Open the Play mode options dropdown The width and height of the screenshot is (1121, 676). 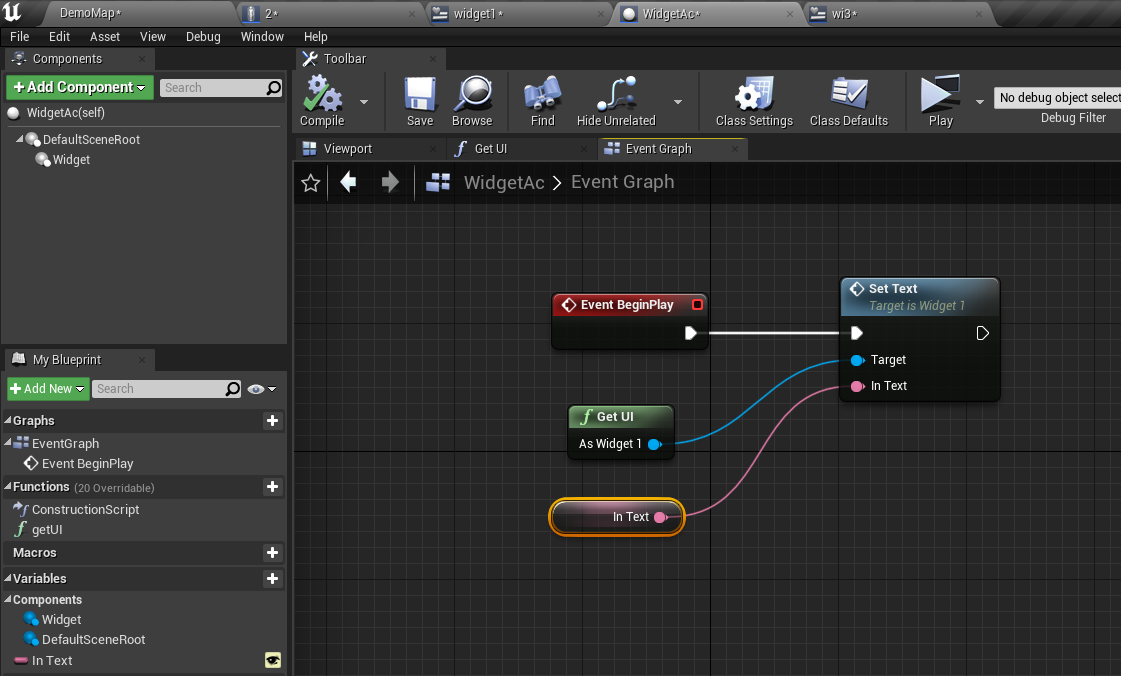(979, 101)
